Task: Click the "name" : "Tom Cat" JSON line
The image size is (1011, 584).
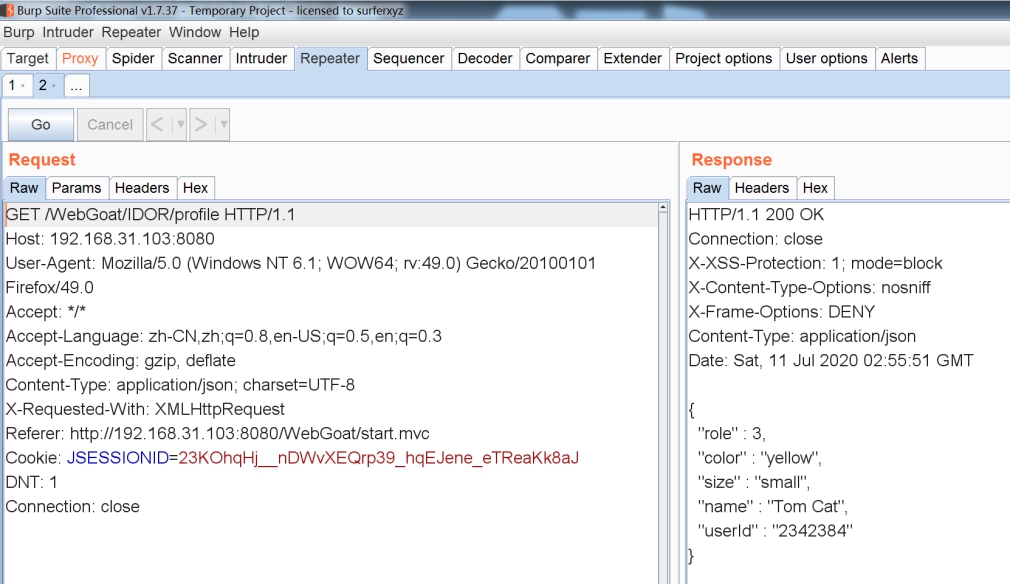Action: point(772,507)
